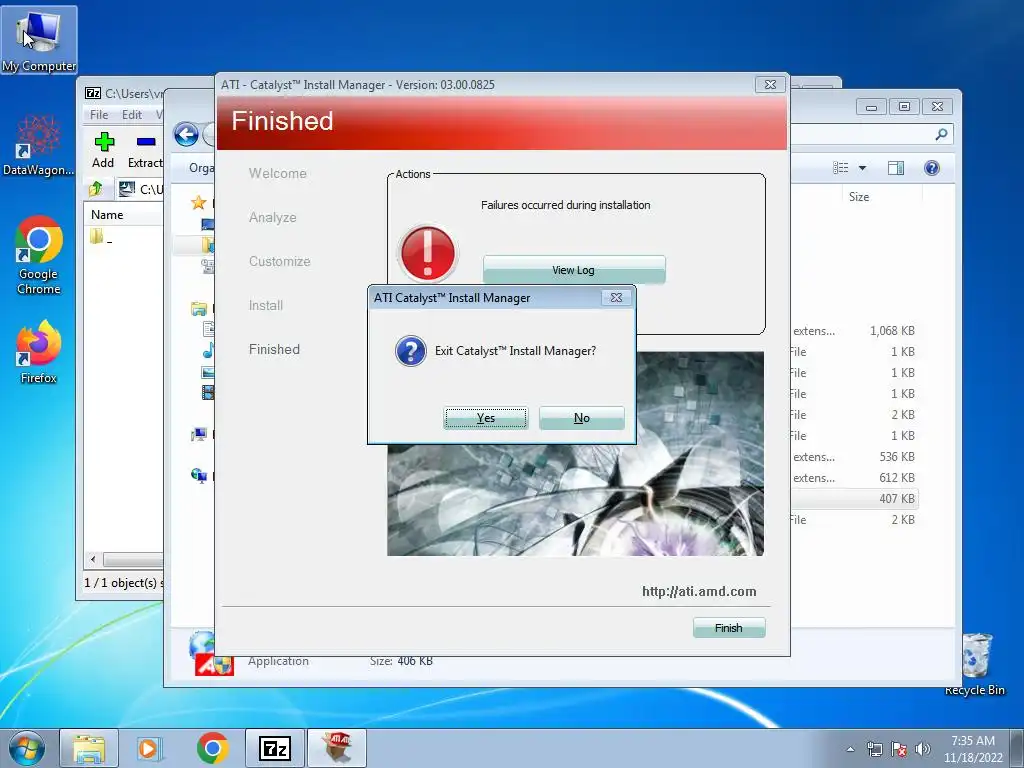The image size is (1024, 768).
Task: Open Chrome from the taskbar
Action: tap(212, 748)
